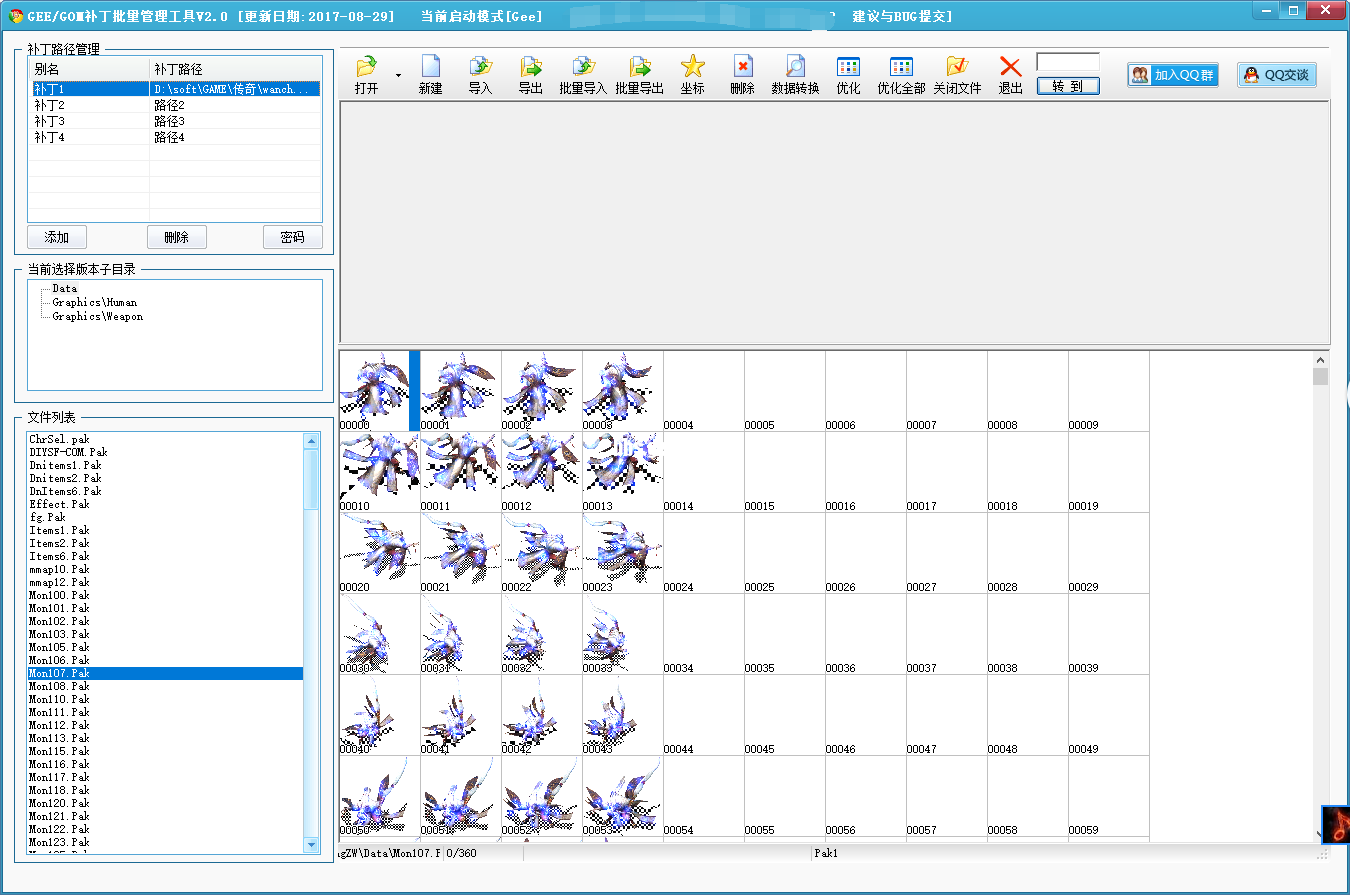Select the Graphics\Weapon tree node
The width and height of the screenshot is (1350, 895).
[98, 316]
